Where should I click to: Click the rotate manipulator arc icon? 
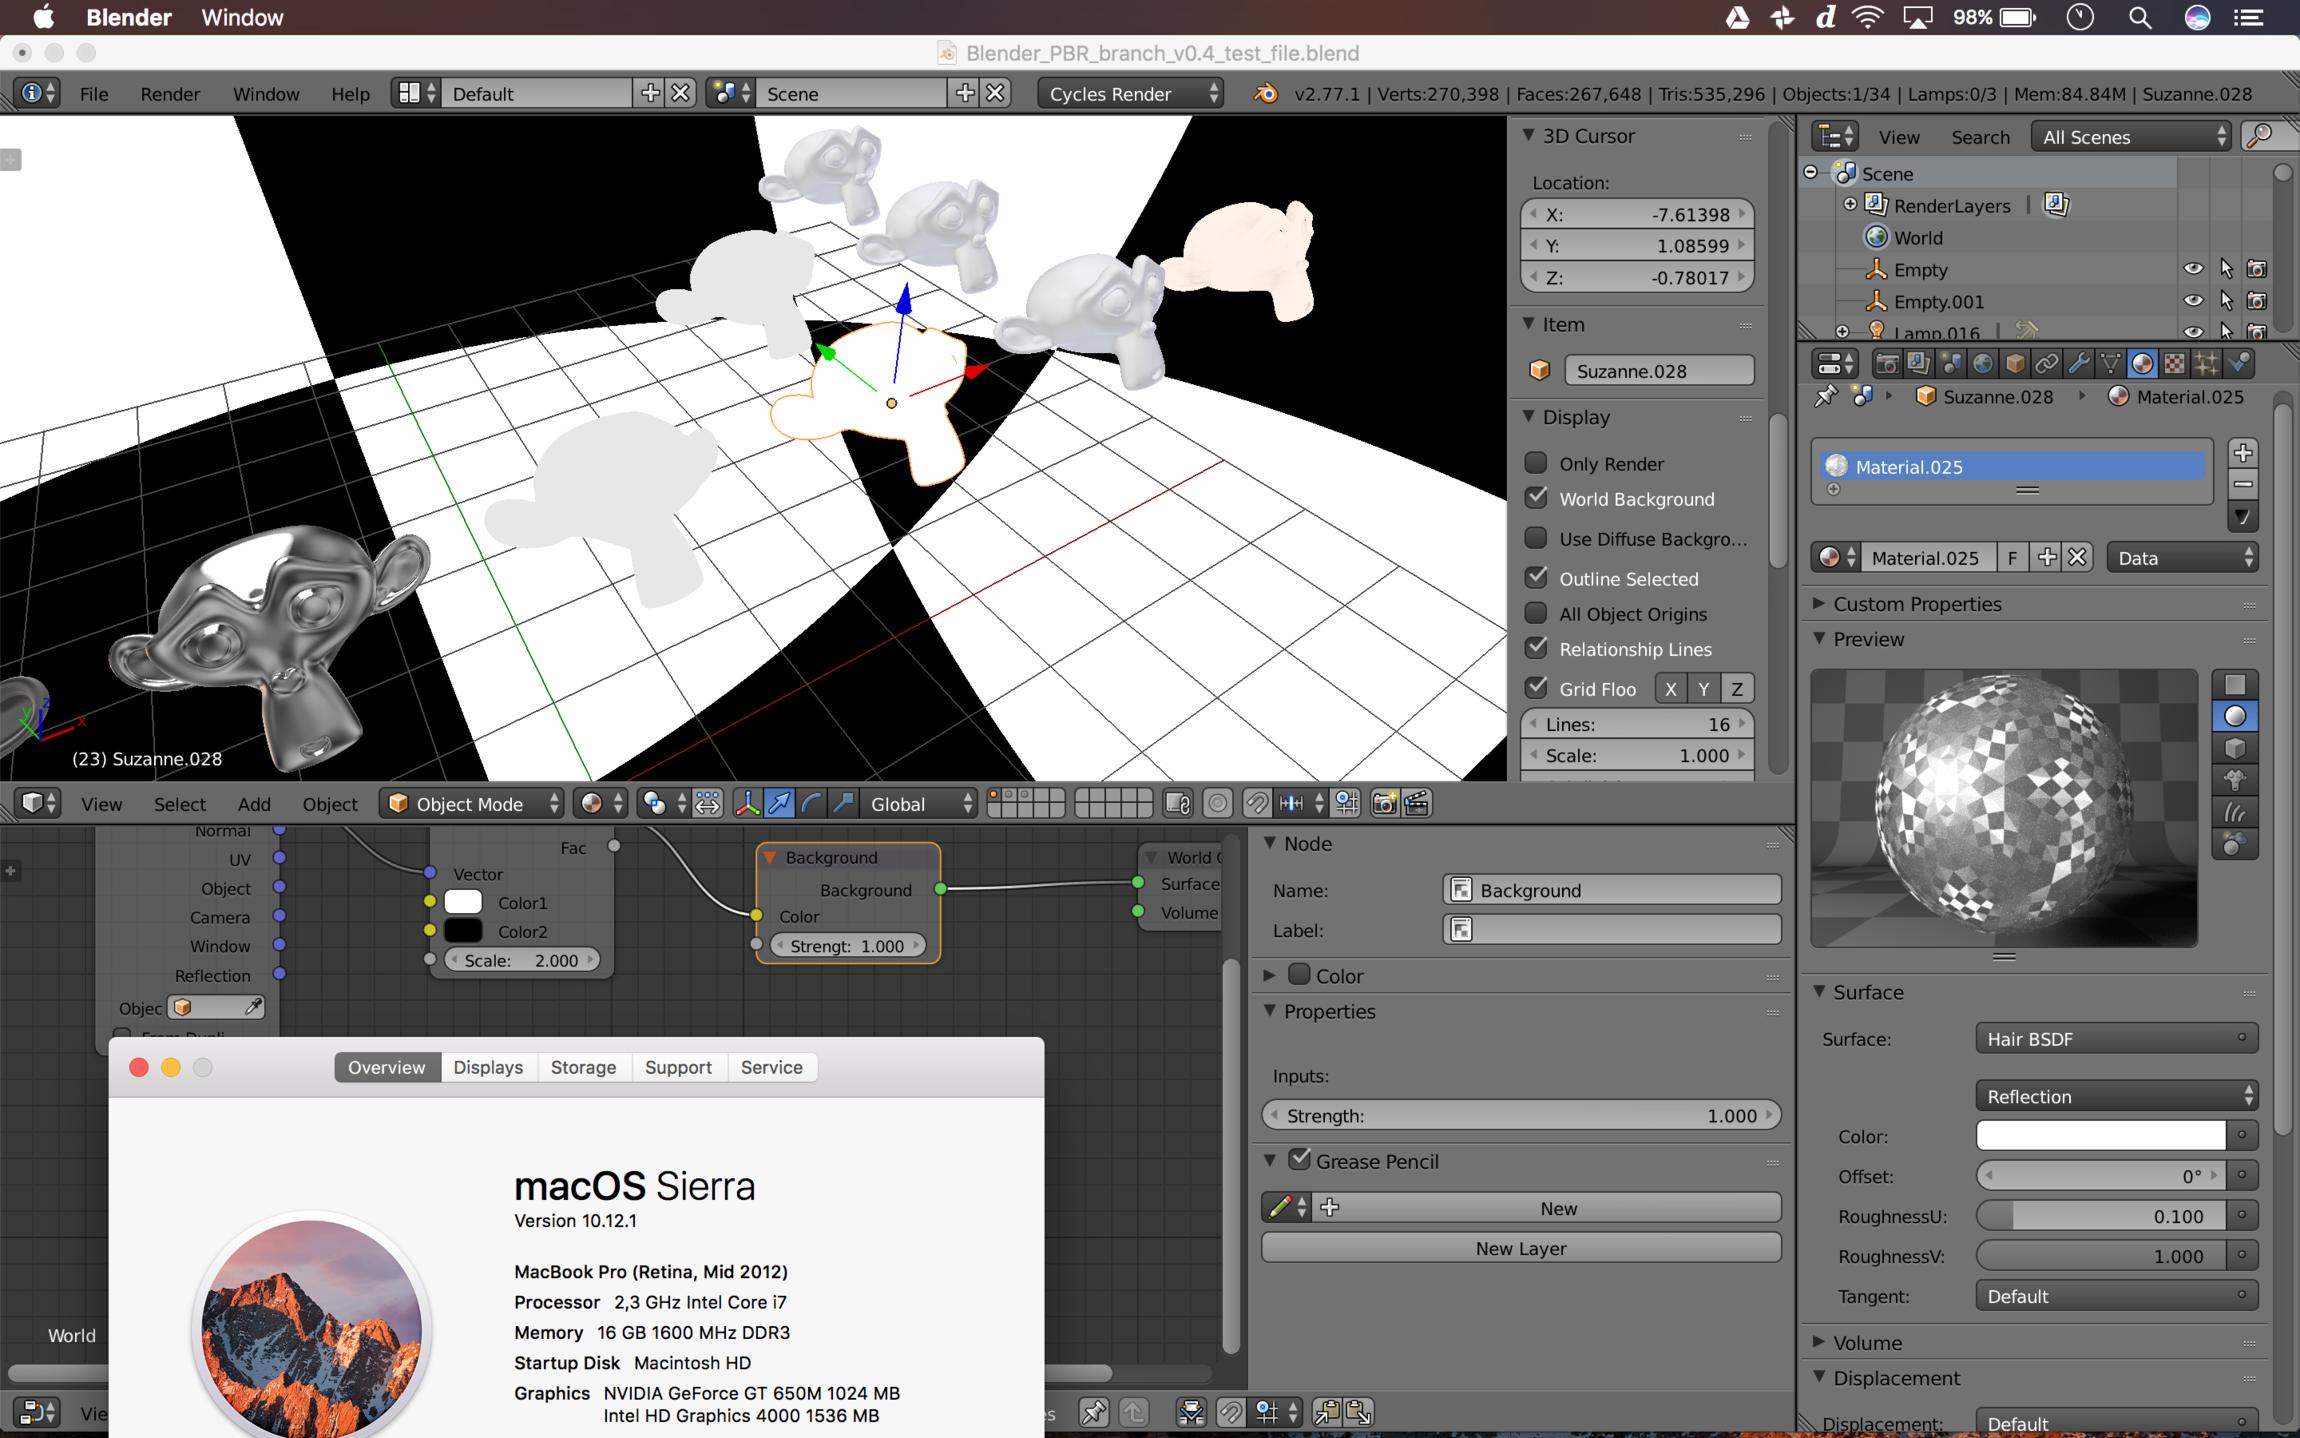pyautogui.click(x=811, y=803)
